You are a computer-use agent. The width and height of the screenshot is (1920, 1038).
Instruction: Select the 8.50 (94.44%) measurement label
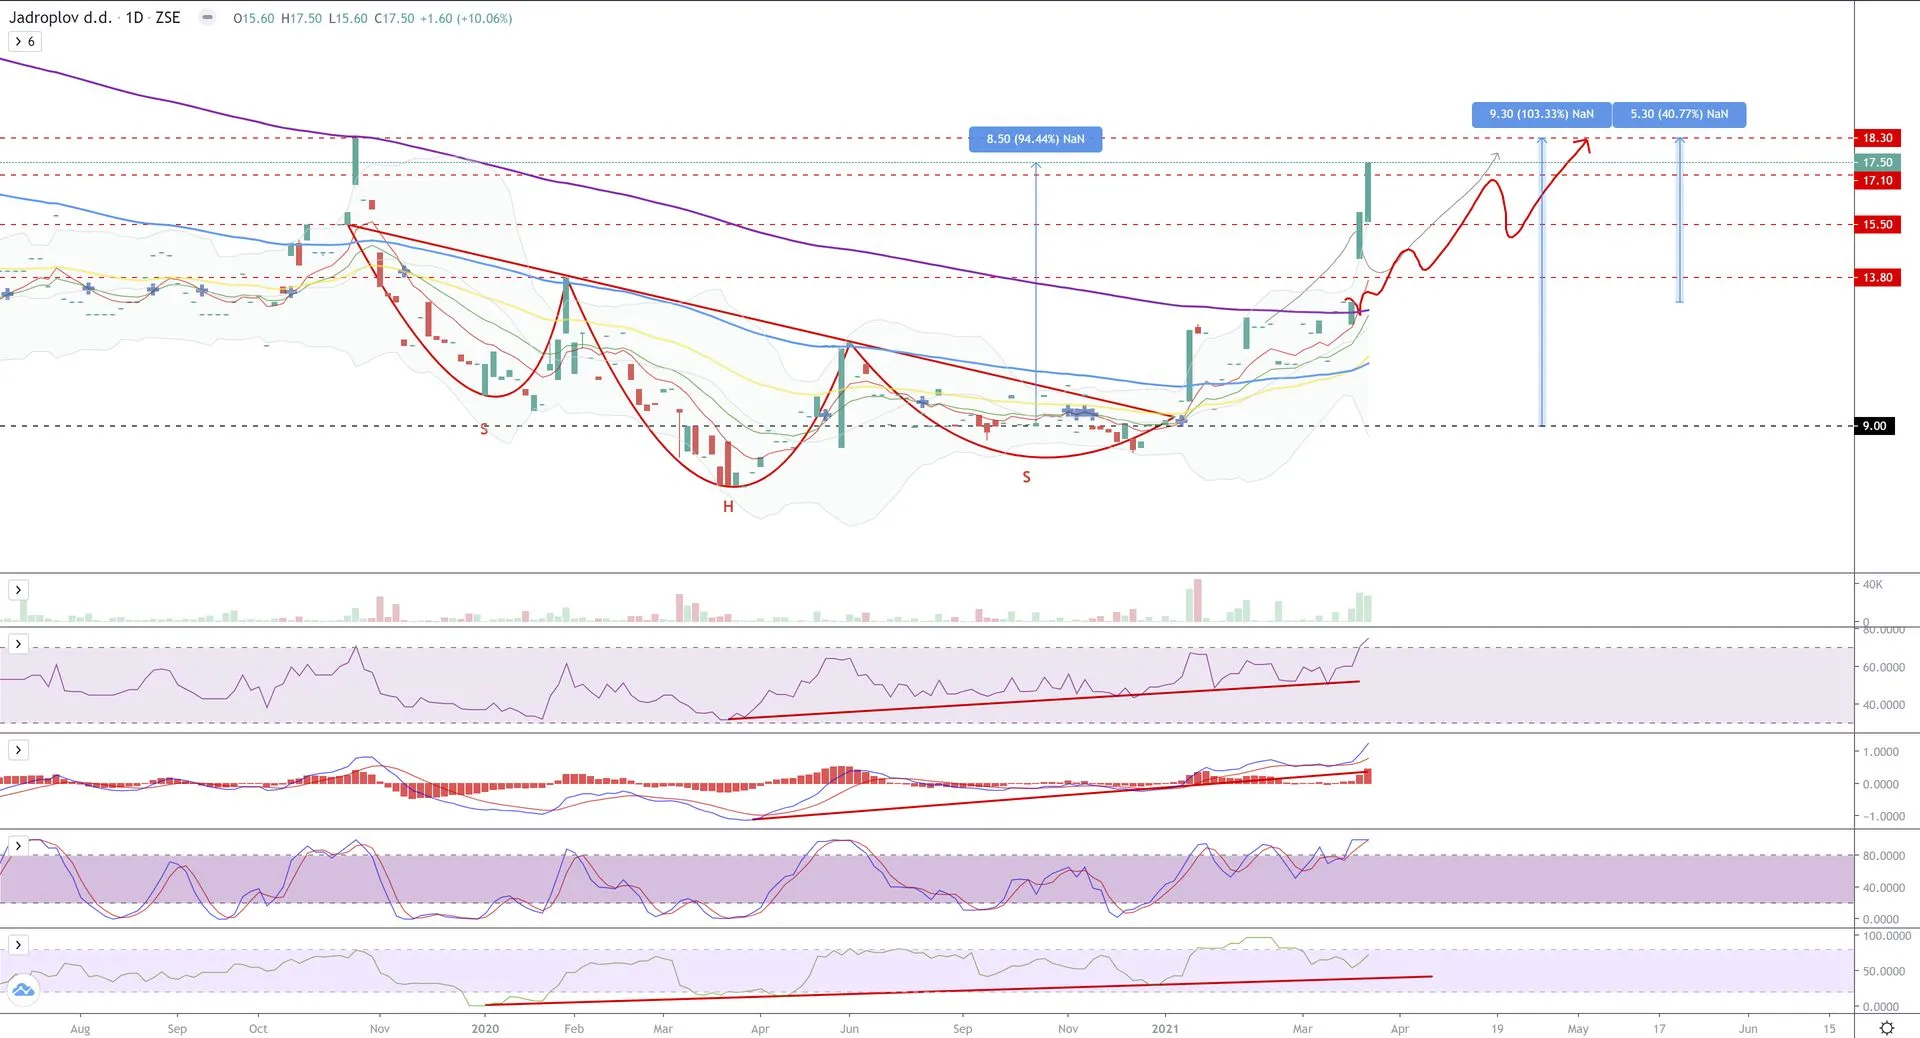(x=1035, y=139)
